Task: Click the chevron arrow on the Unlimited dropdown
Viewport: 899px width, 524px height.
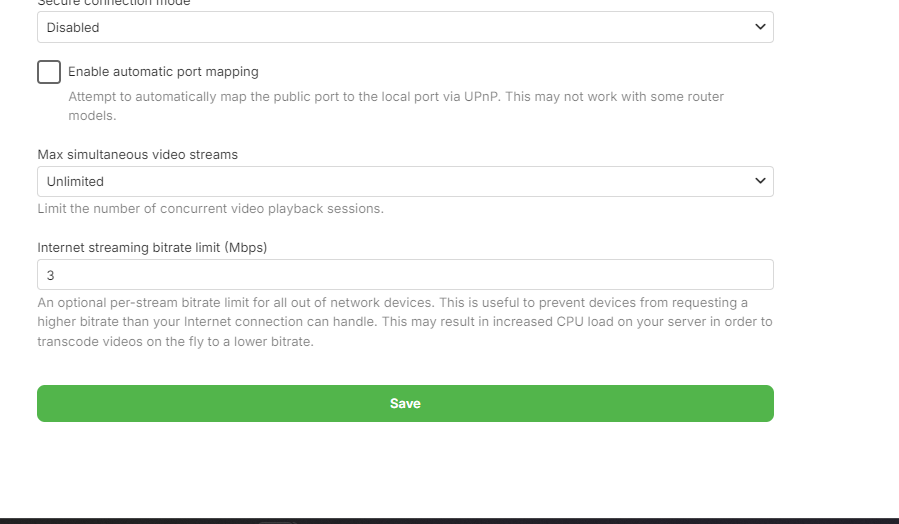Action: pyautogui.click(x=760, y=181)
